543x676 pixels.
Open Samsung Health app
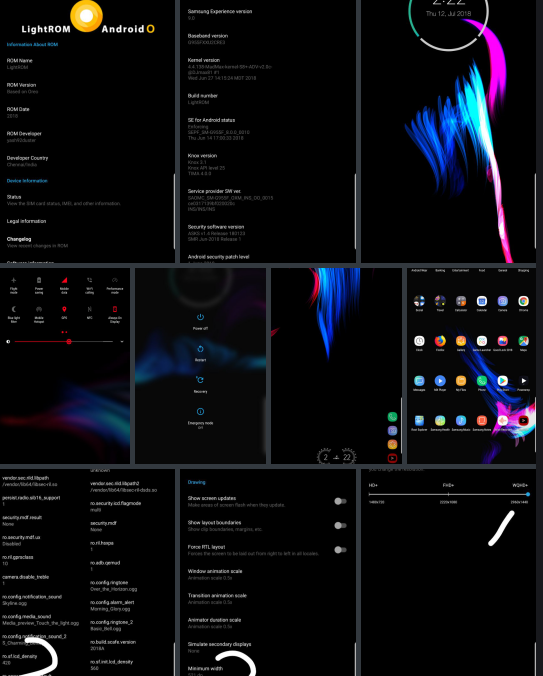click(440, 420)
